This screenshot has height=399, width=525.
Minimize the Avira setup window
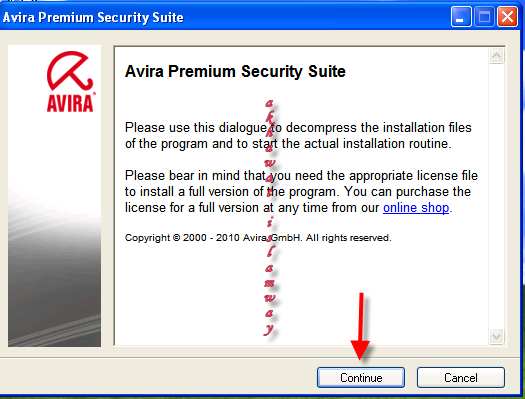(x=461, y=16)
